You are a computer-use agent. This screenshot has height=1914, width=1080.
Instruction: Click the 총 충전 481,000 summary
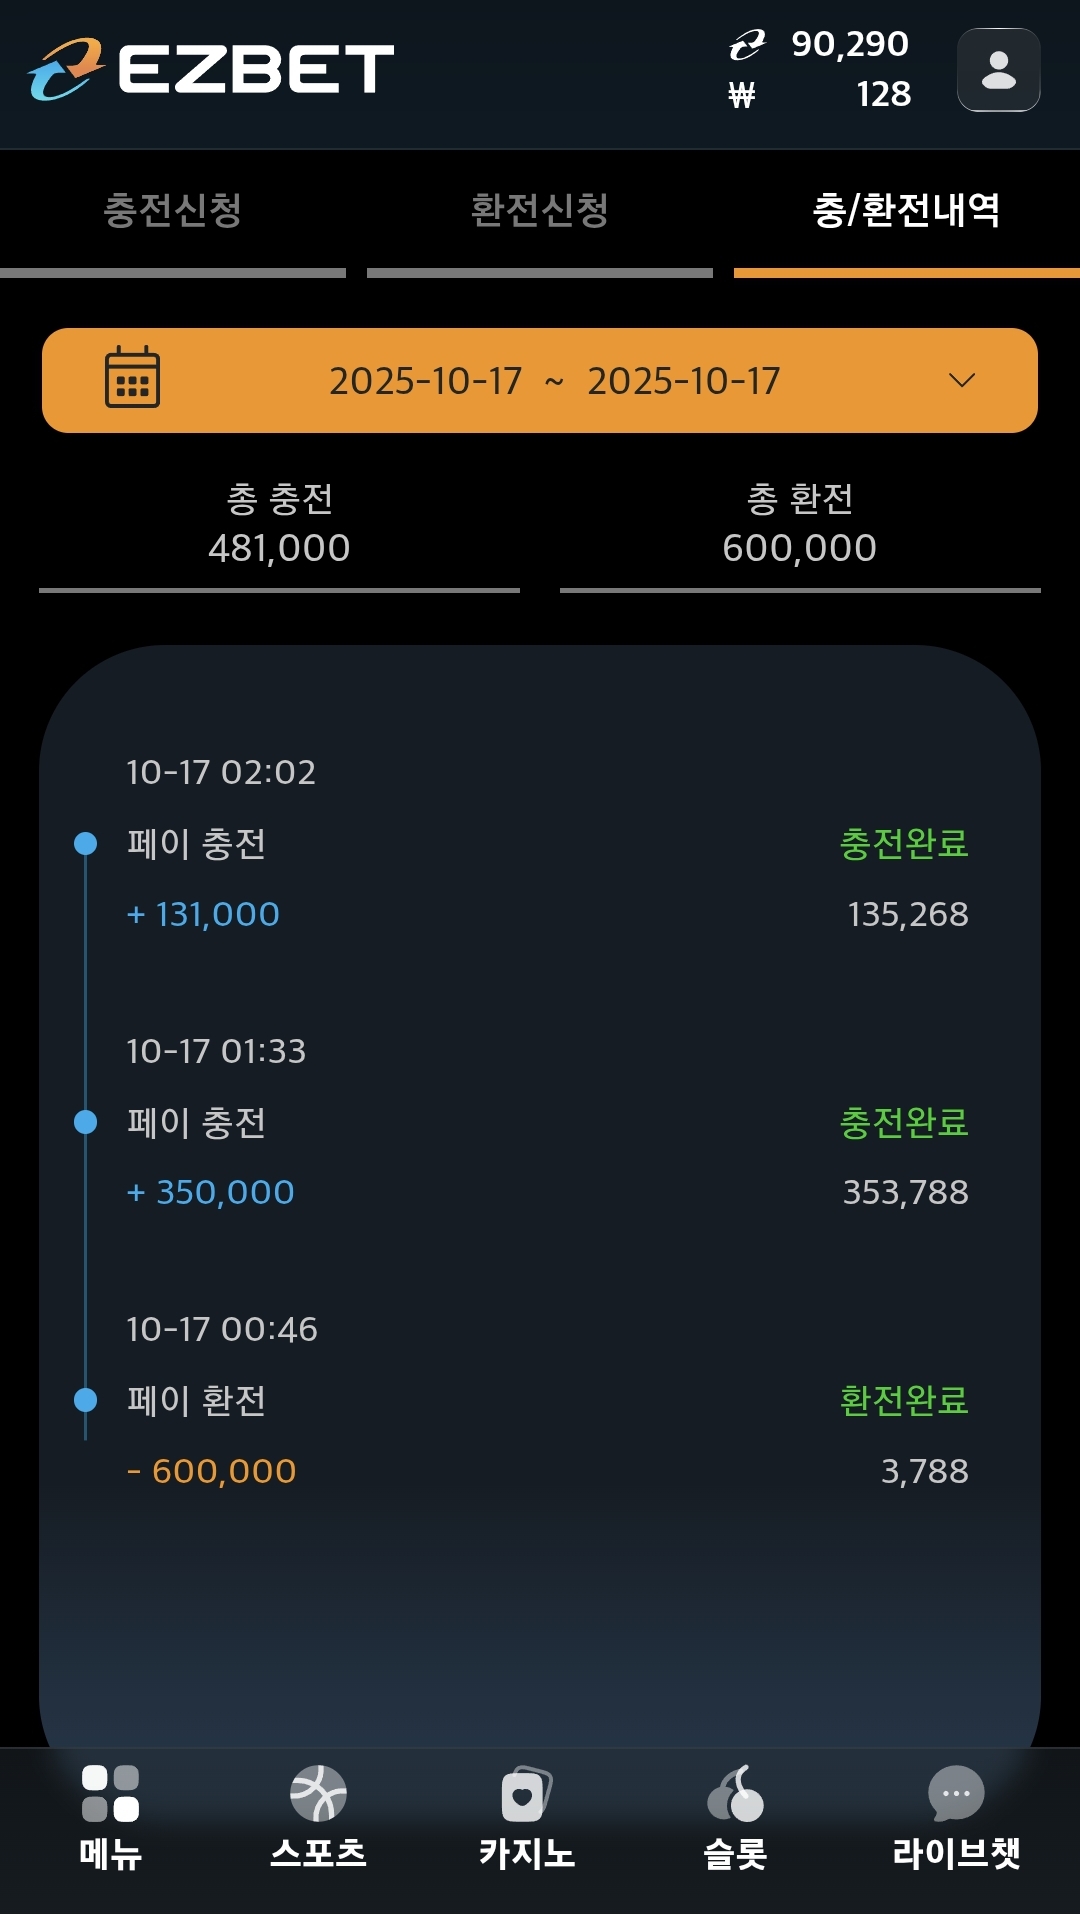[x=279, y=524]
